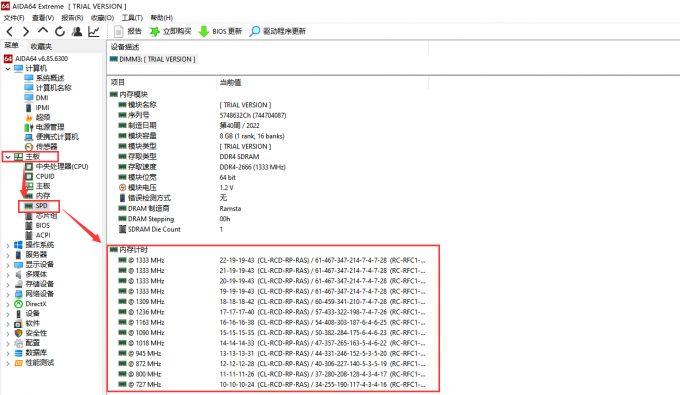Image resolution: width=680 pixels, height=395 pixels.
Task: Open the 报告(R) menu
Action: 72,18
